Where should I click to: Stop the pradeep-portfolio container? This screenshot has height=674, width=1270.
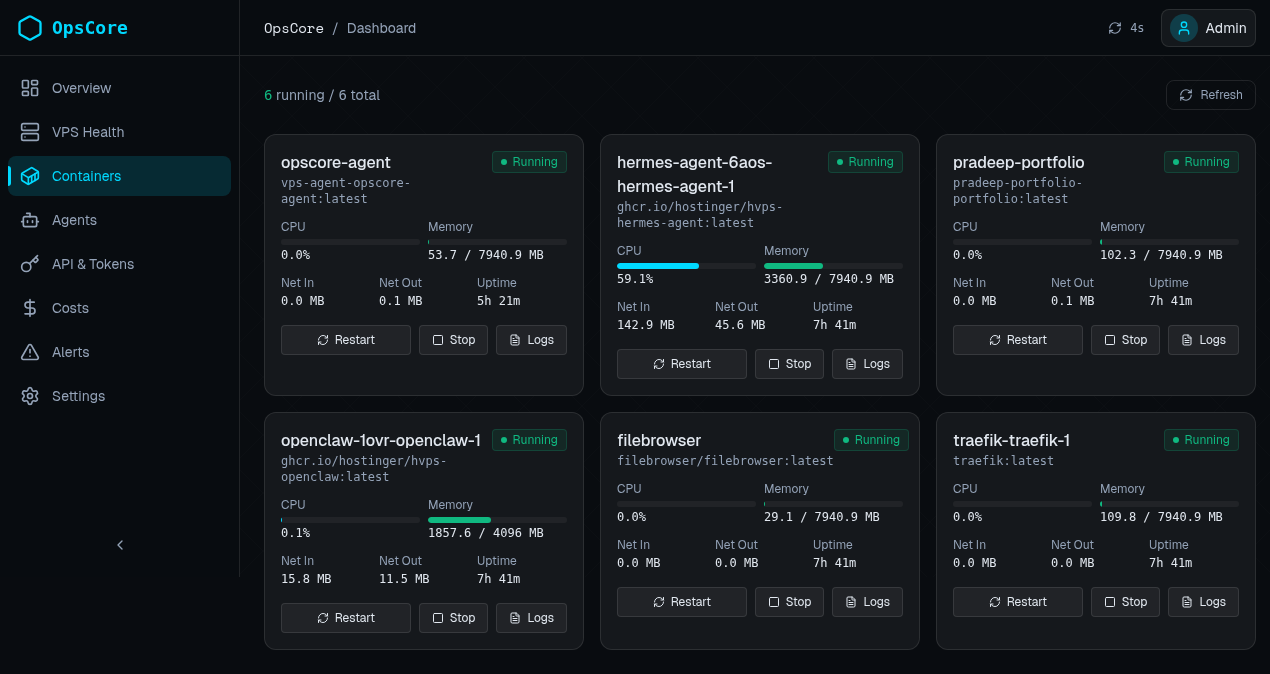click(x=1126, y=340)
